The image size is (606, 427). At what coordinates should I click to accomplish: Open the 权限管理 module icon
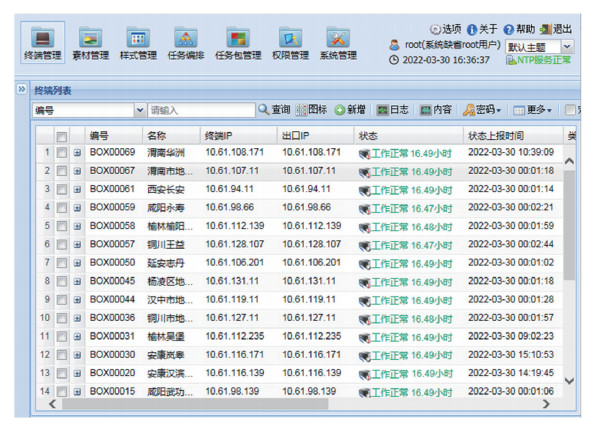(x=290, y=42)
